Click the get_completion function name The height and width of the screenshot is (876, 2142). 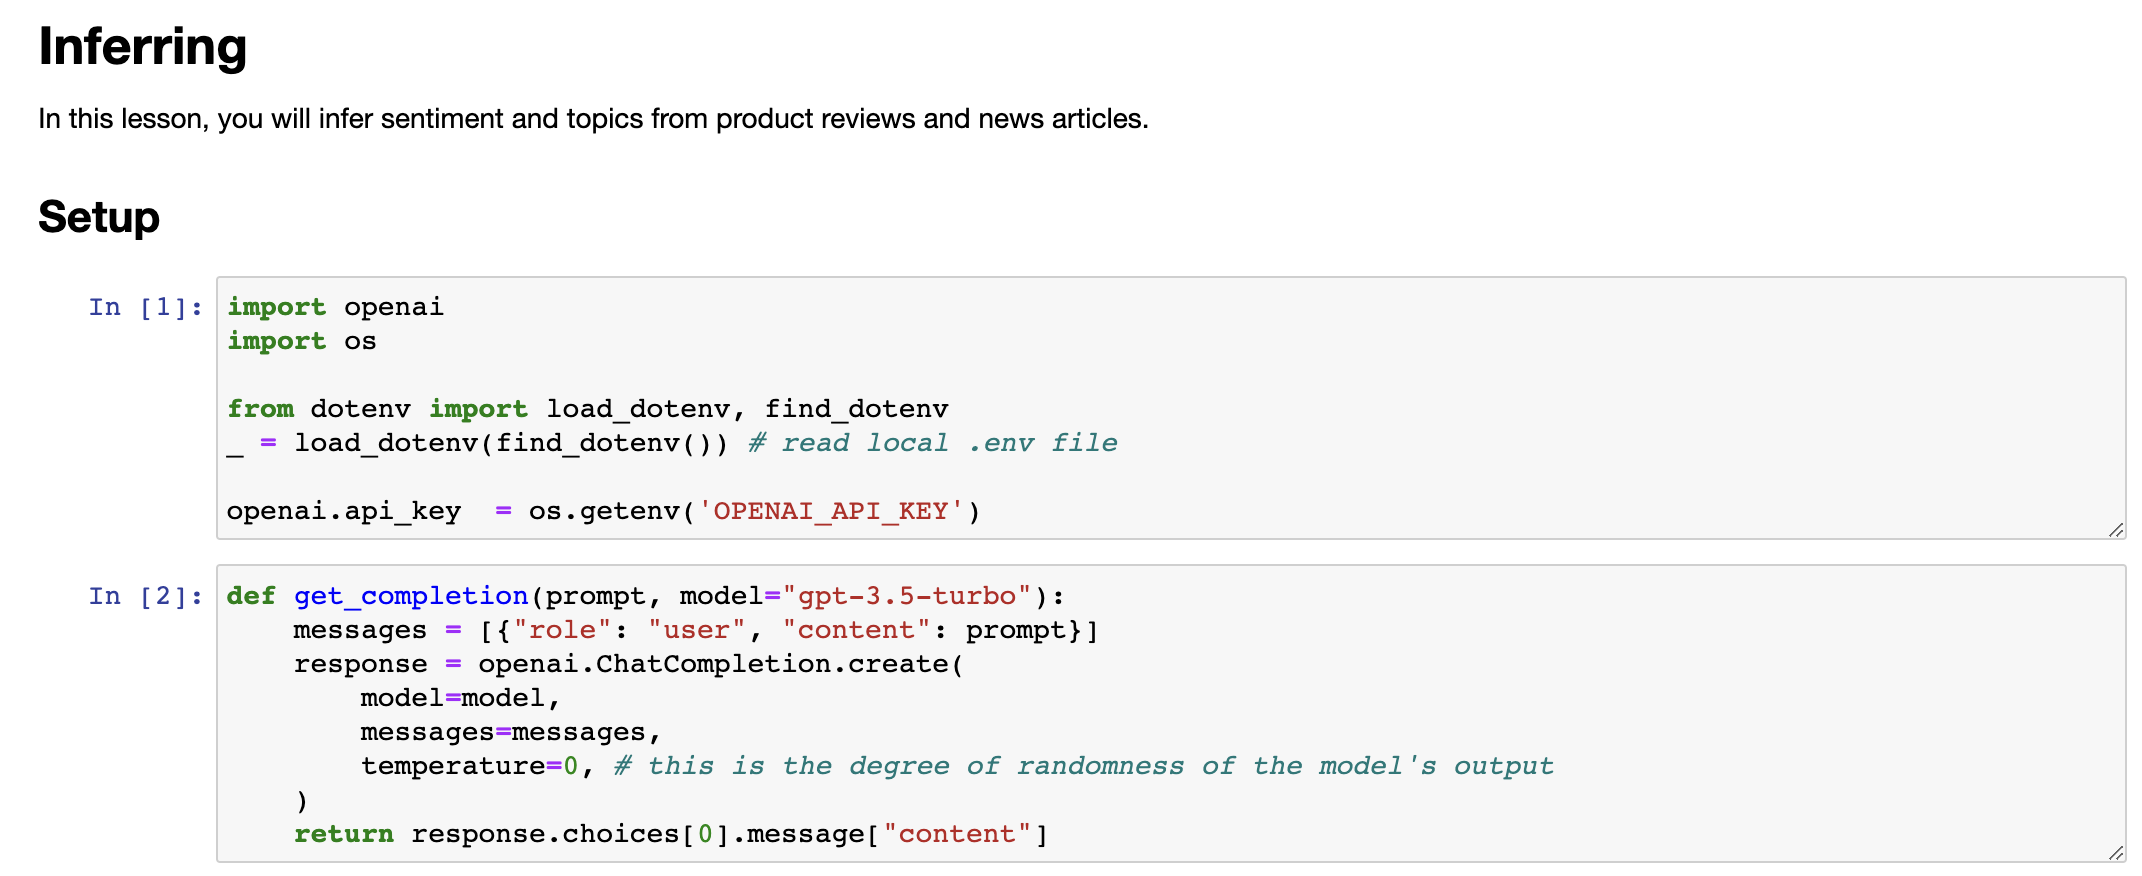[x=411, y=596]
